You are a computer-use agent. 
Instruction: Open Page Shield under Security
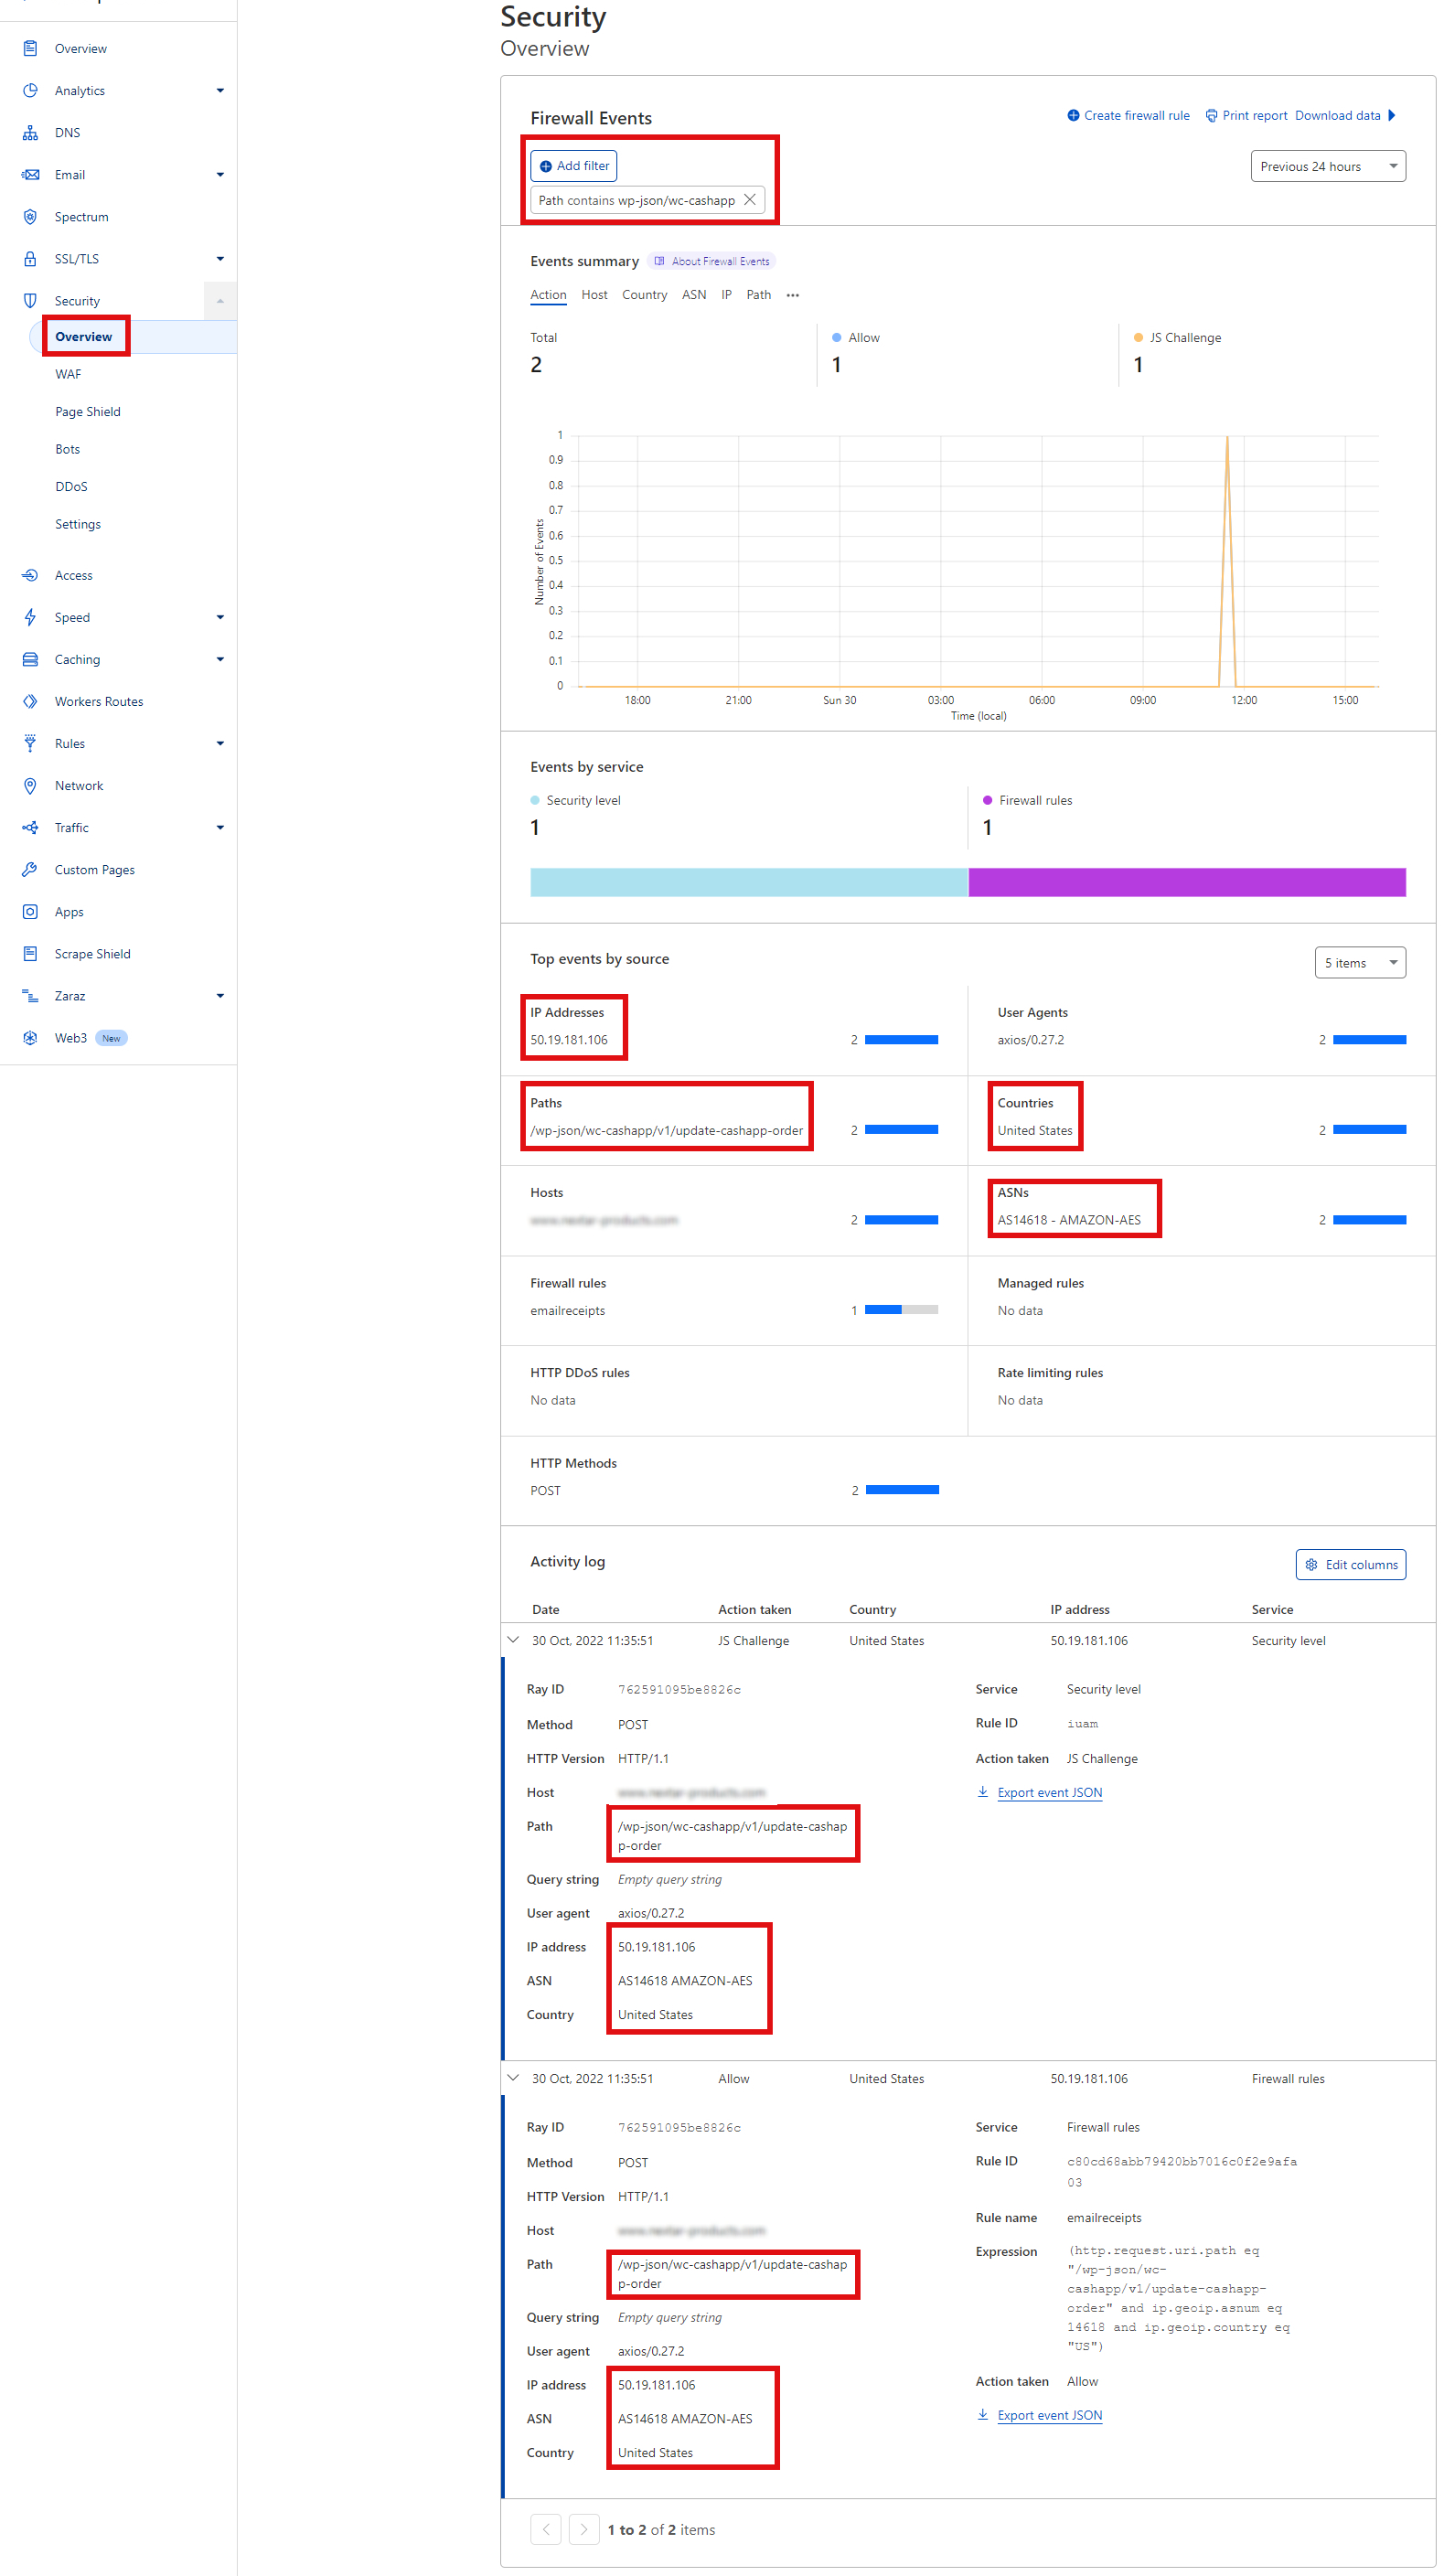[x=88, y=411]
